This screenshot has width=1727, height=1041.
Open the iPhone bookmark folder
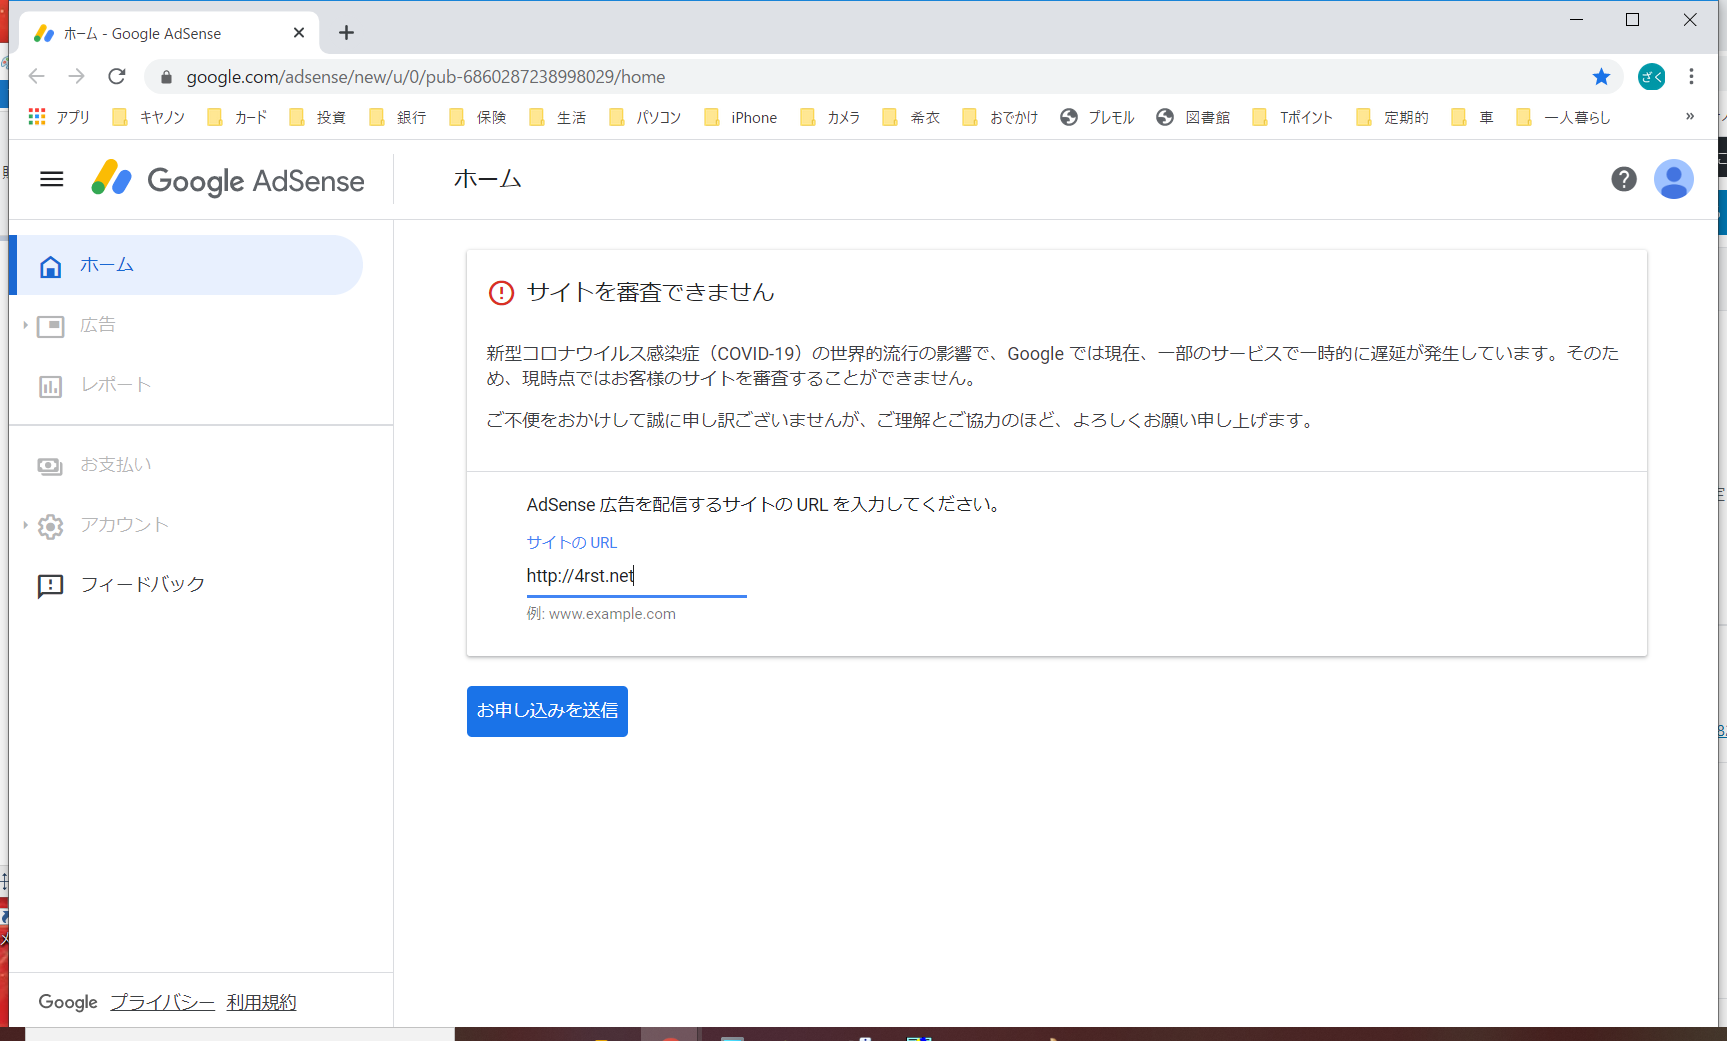[x=741, y=117]
